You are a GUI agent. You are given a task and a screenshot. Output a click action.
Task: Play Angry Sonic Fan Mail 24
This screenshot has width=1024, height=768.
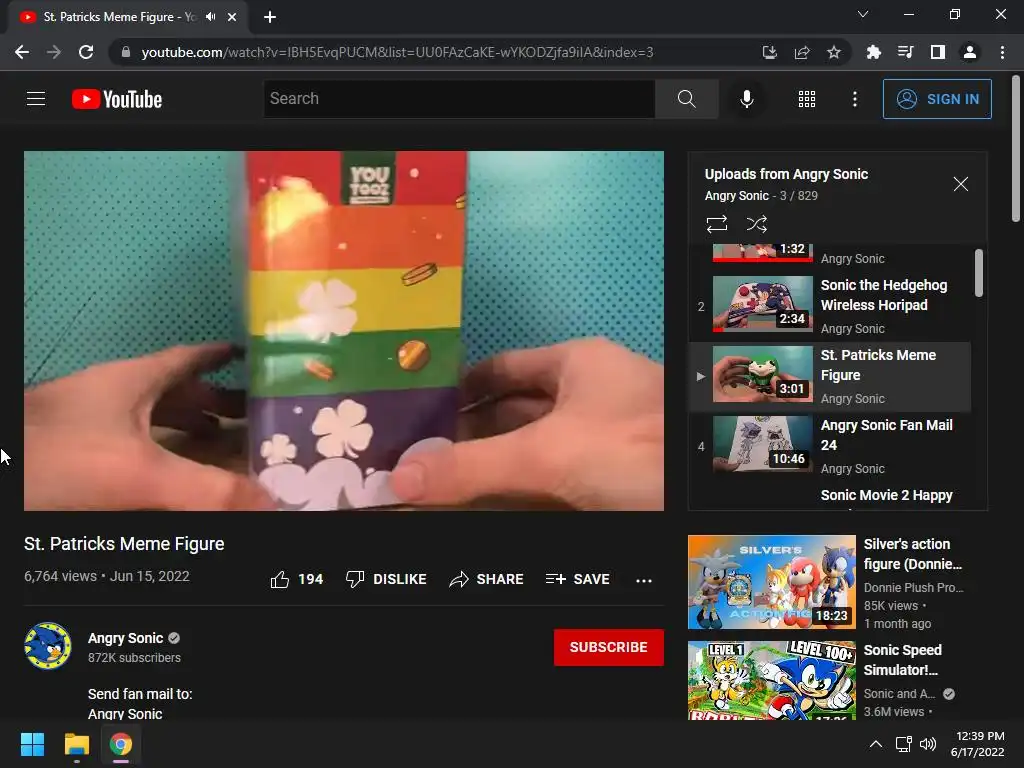[831, 447]
